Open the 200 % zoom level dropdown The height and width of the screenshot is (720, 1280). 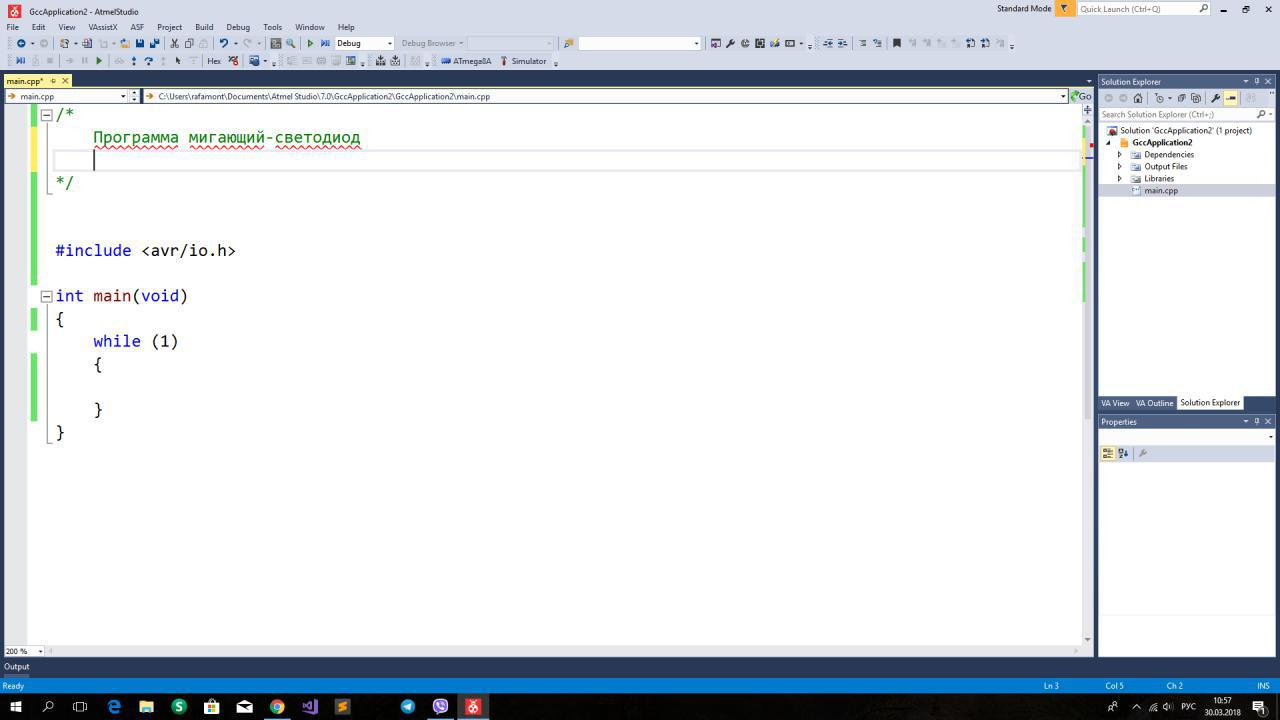coord(40,651)
